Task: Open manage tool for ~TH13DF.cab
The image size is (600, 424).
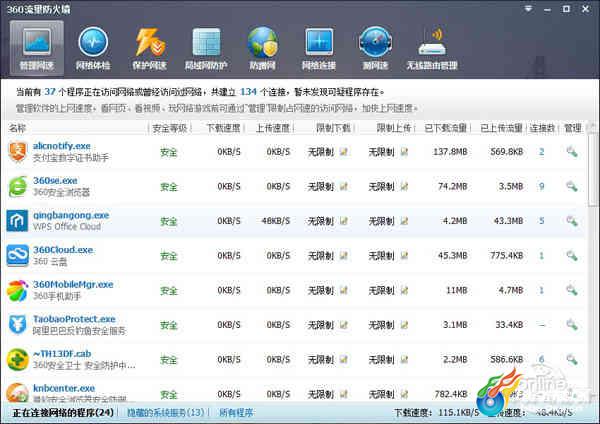Action: pos(572,359)
